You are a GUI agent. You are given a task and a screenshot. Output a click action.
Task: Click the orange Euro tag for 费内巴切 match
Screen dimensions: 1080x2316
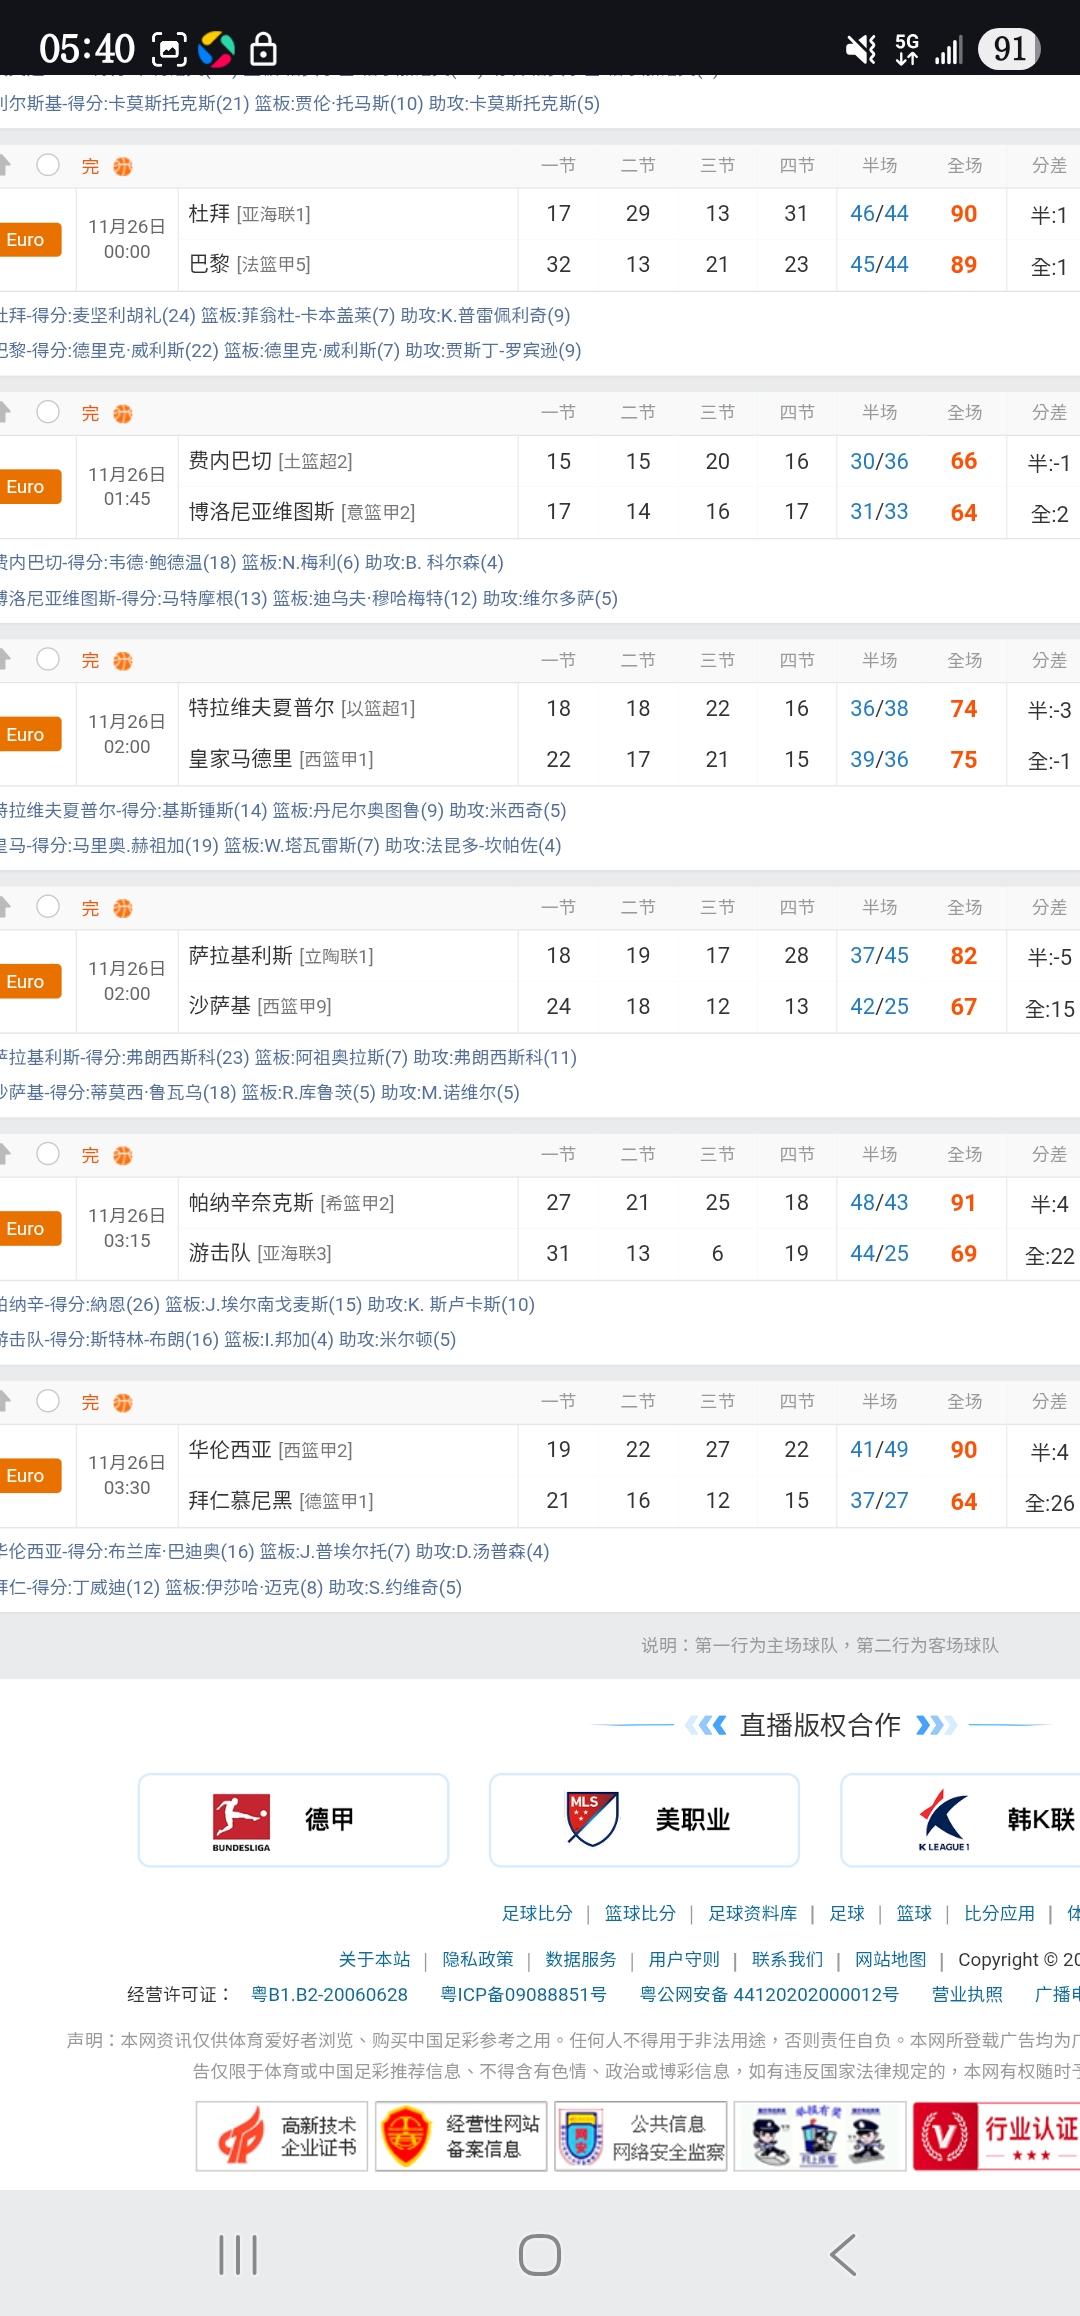[28, 487]
